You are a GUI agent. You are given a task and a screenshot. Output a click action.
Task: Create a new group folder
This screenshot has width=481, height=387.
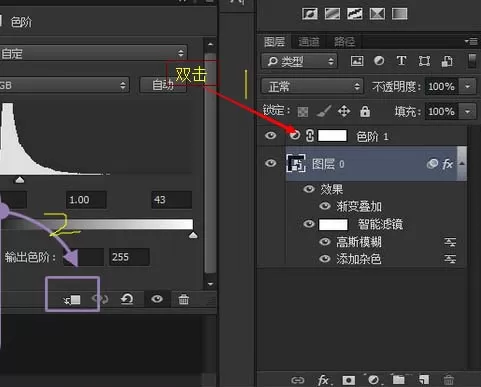[399, 379]
